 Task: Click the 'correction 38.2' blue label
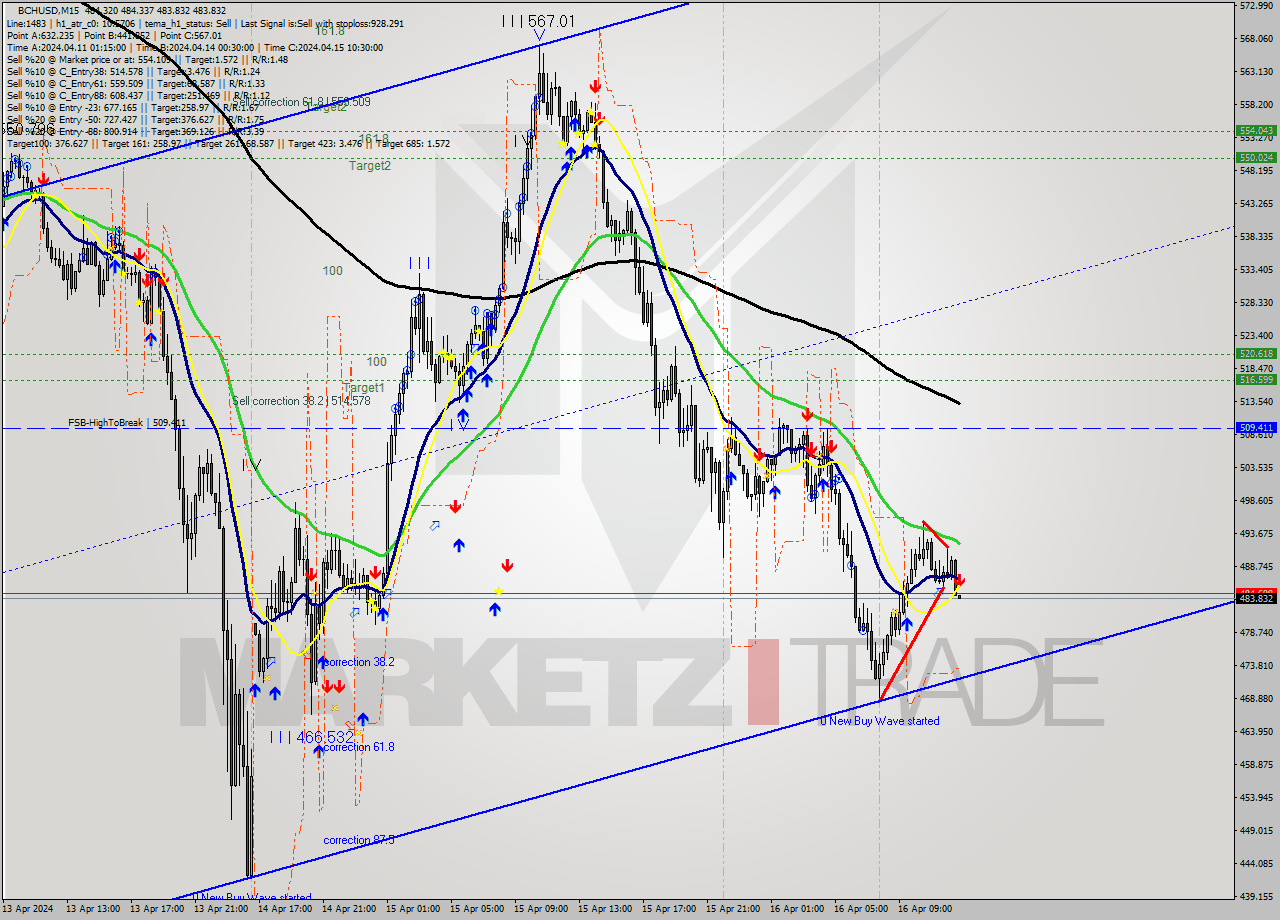point(358,662)
